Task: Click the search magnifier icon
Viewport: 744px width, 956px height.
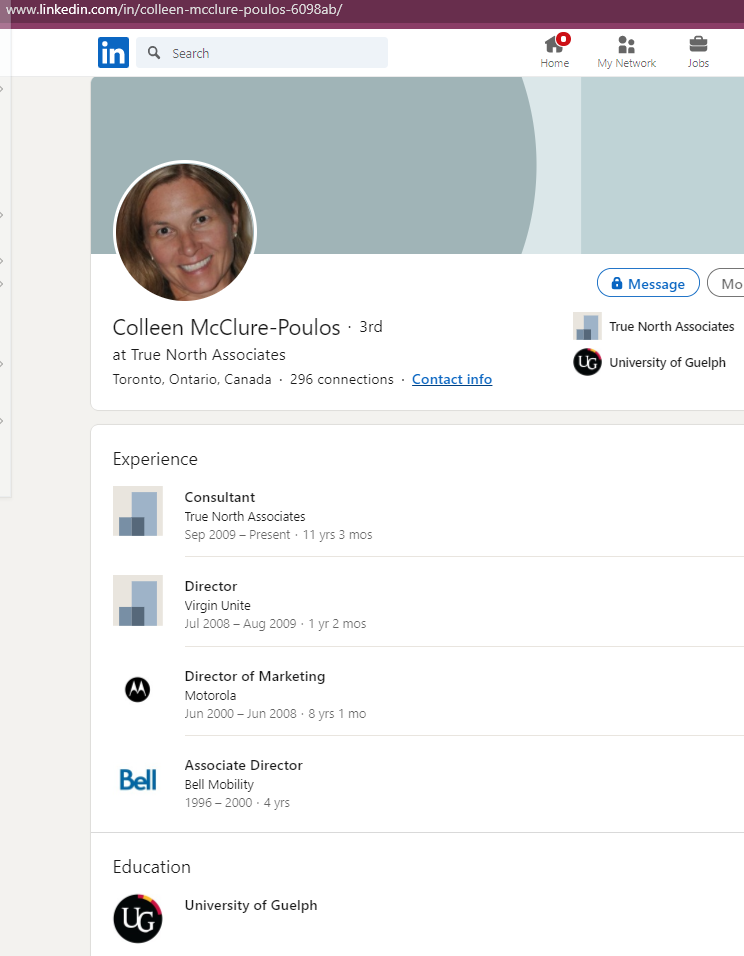Action: pos(154,53)
